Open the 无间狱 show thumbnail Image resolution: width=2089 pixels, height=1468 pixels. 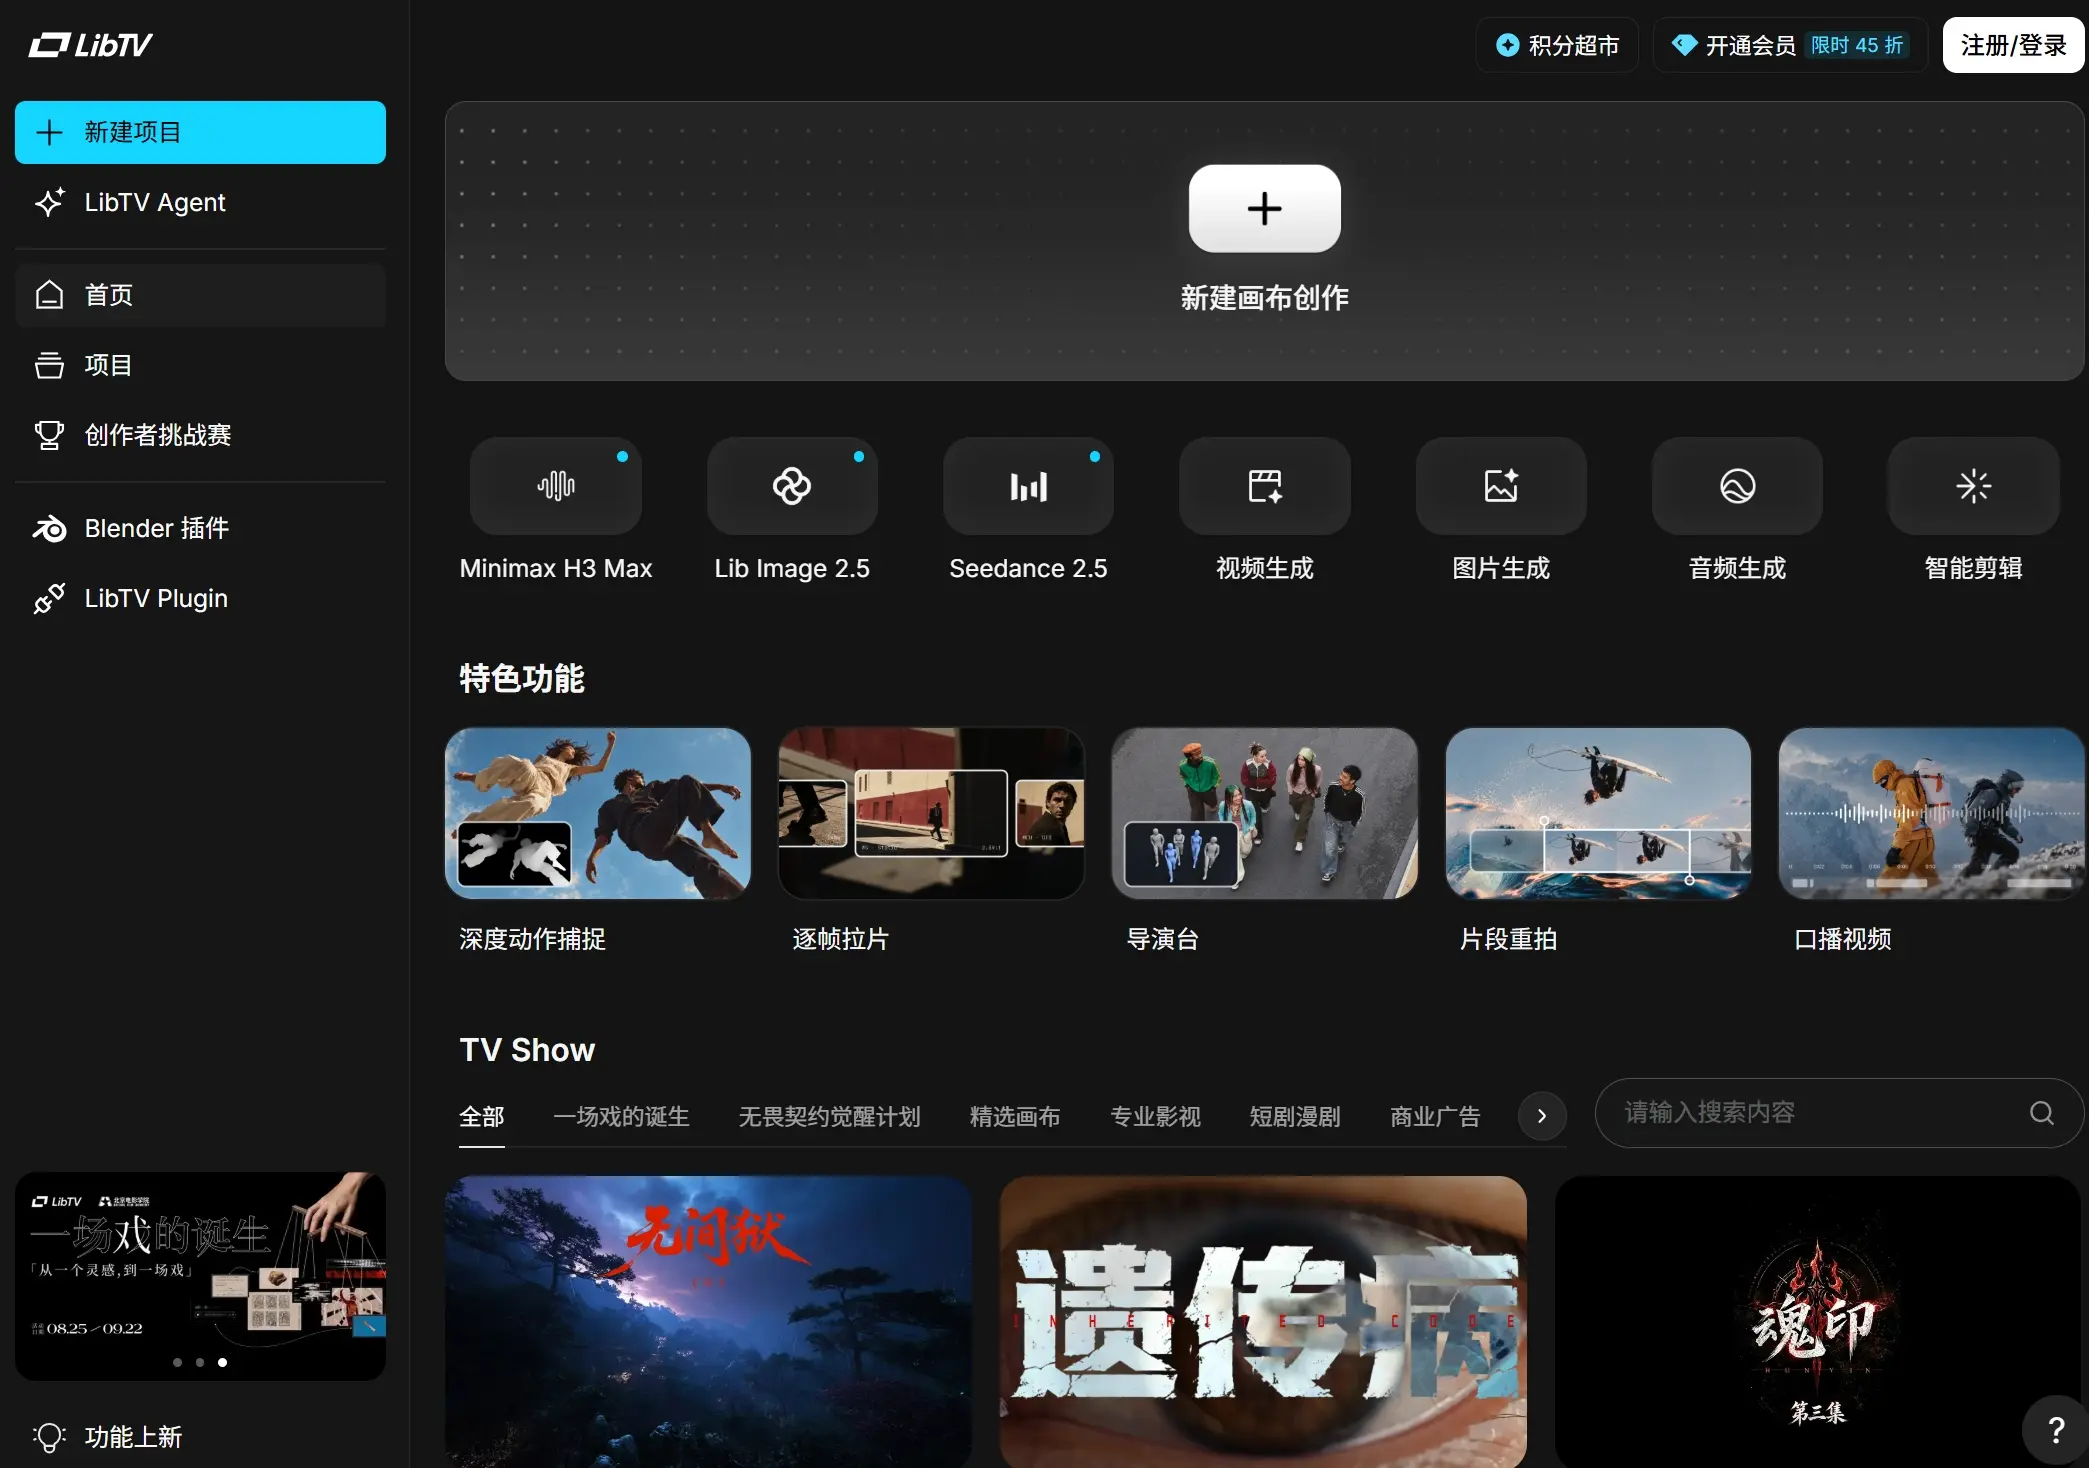708,1322
